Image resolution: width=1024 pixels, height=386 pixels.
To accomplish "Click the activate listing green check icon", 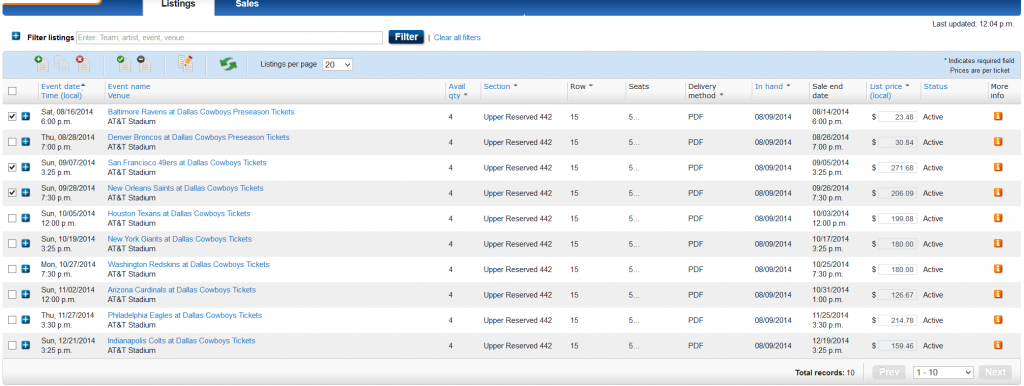I will coord(123,63).
